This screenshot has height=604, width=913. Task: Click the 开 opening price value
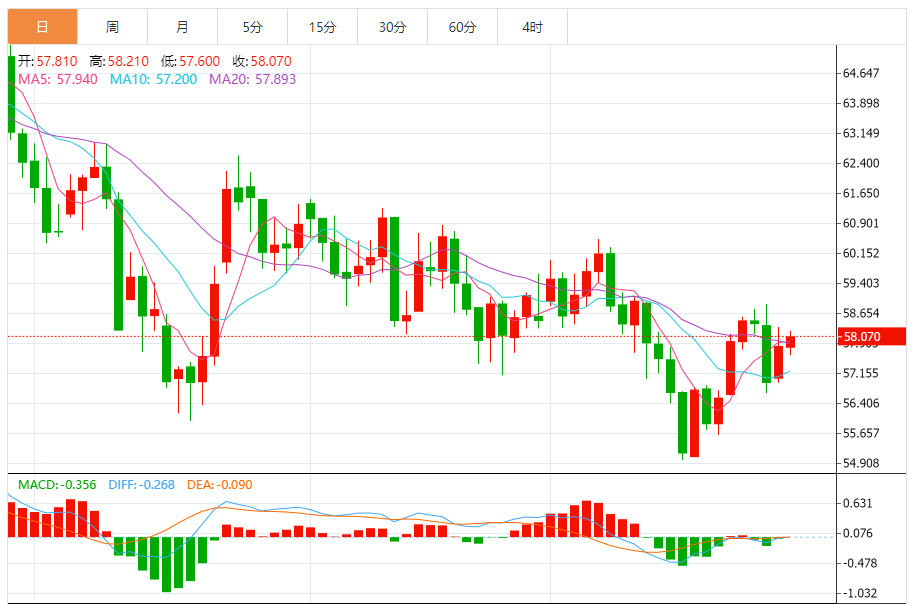tap(57, 61)
